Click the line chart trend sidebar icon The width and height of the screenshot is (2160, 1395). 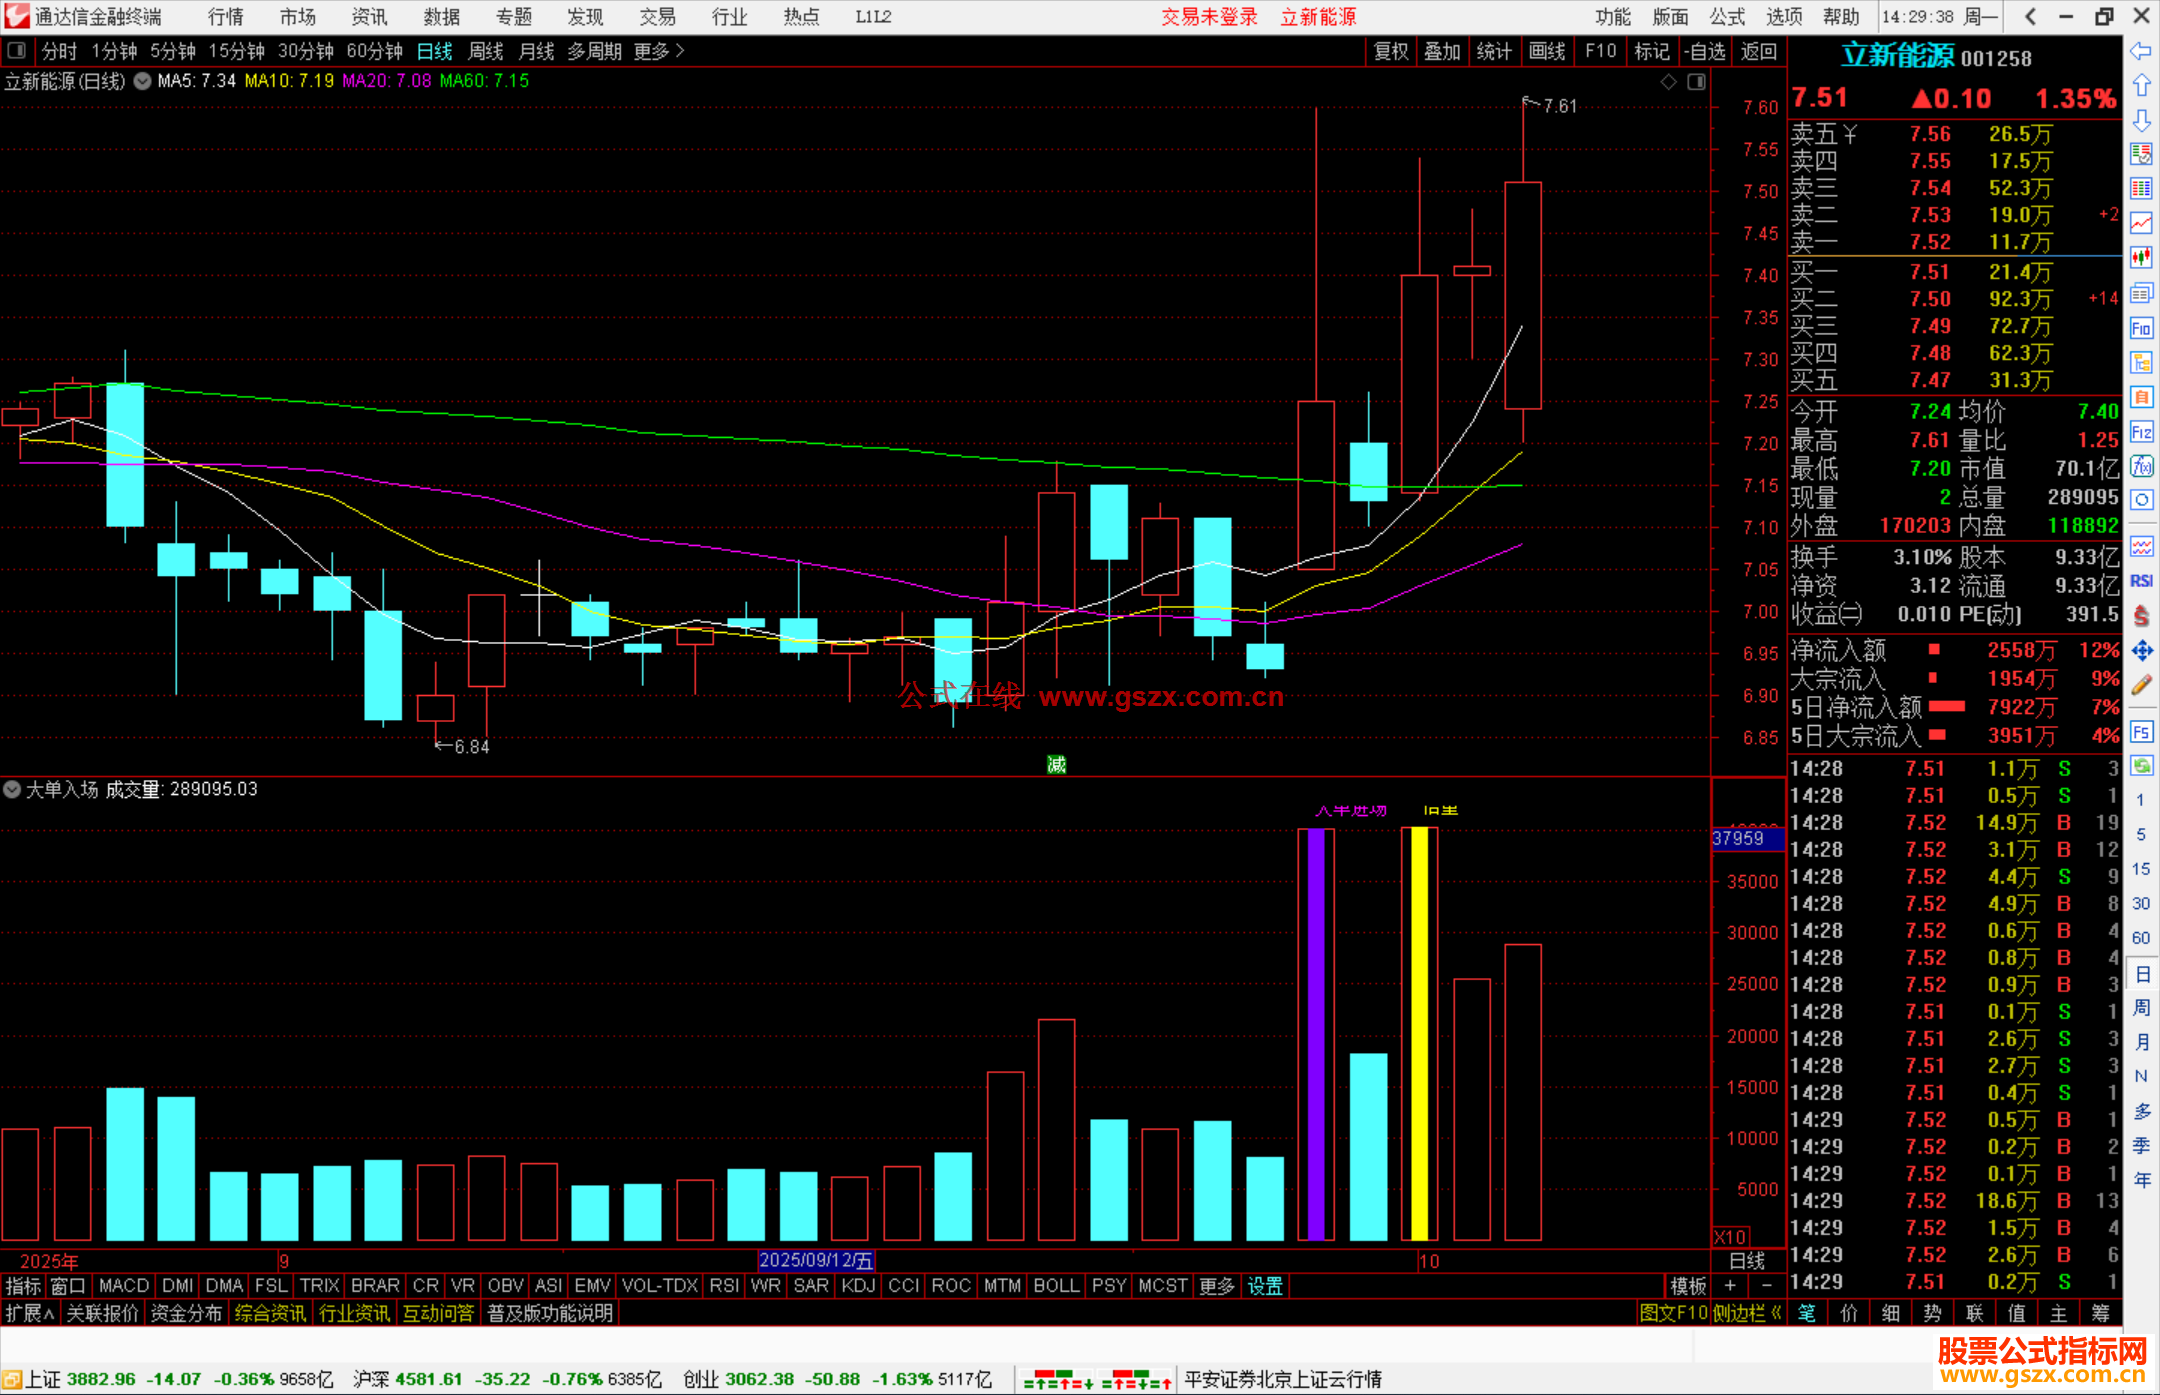coord(2141,222)
